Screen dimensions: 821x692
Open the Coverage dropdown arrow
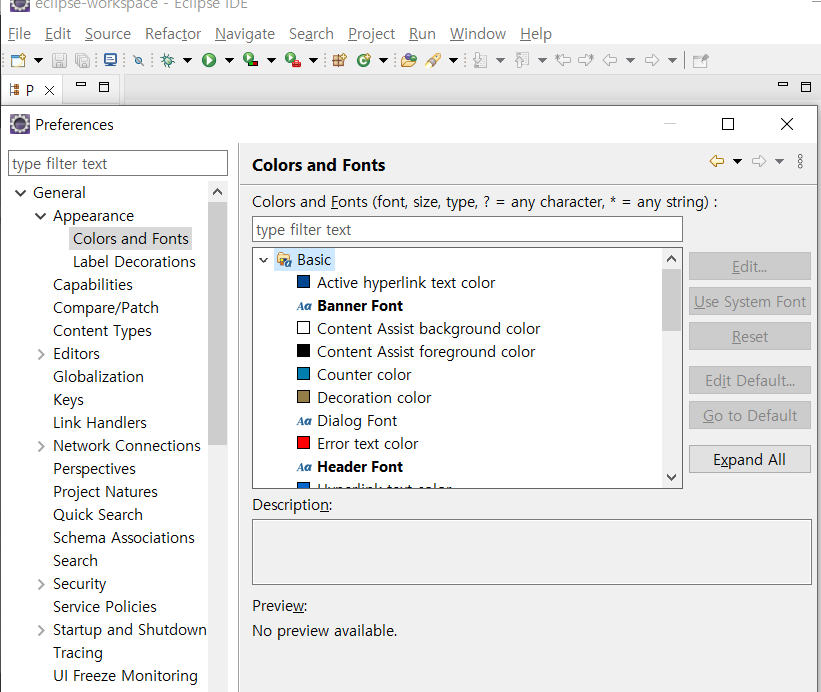271,60
